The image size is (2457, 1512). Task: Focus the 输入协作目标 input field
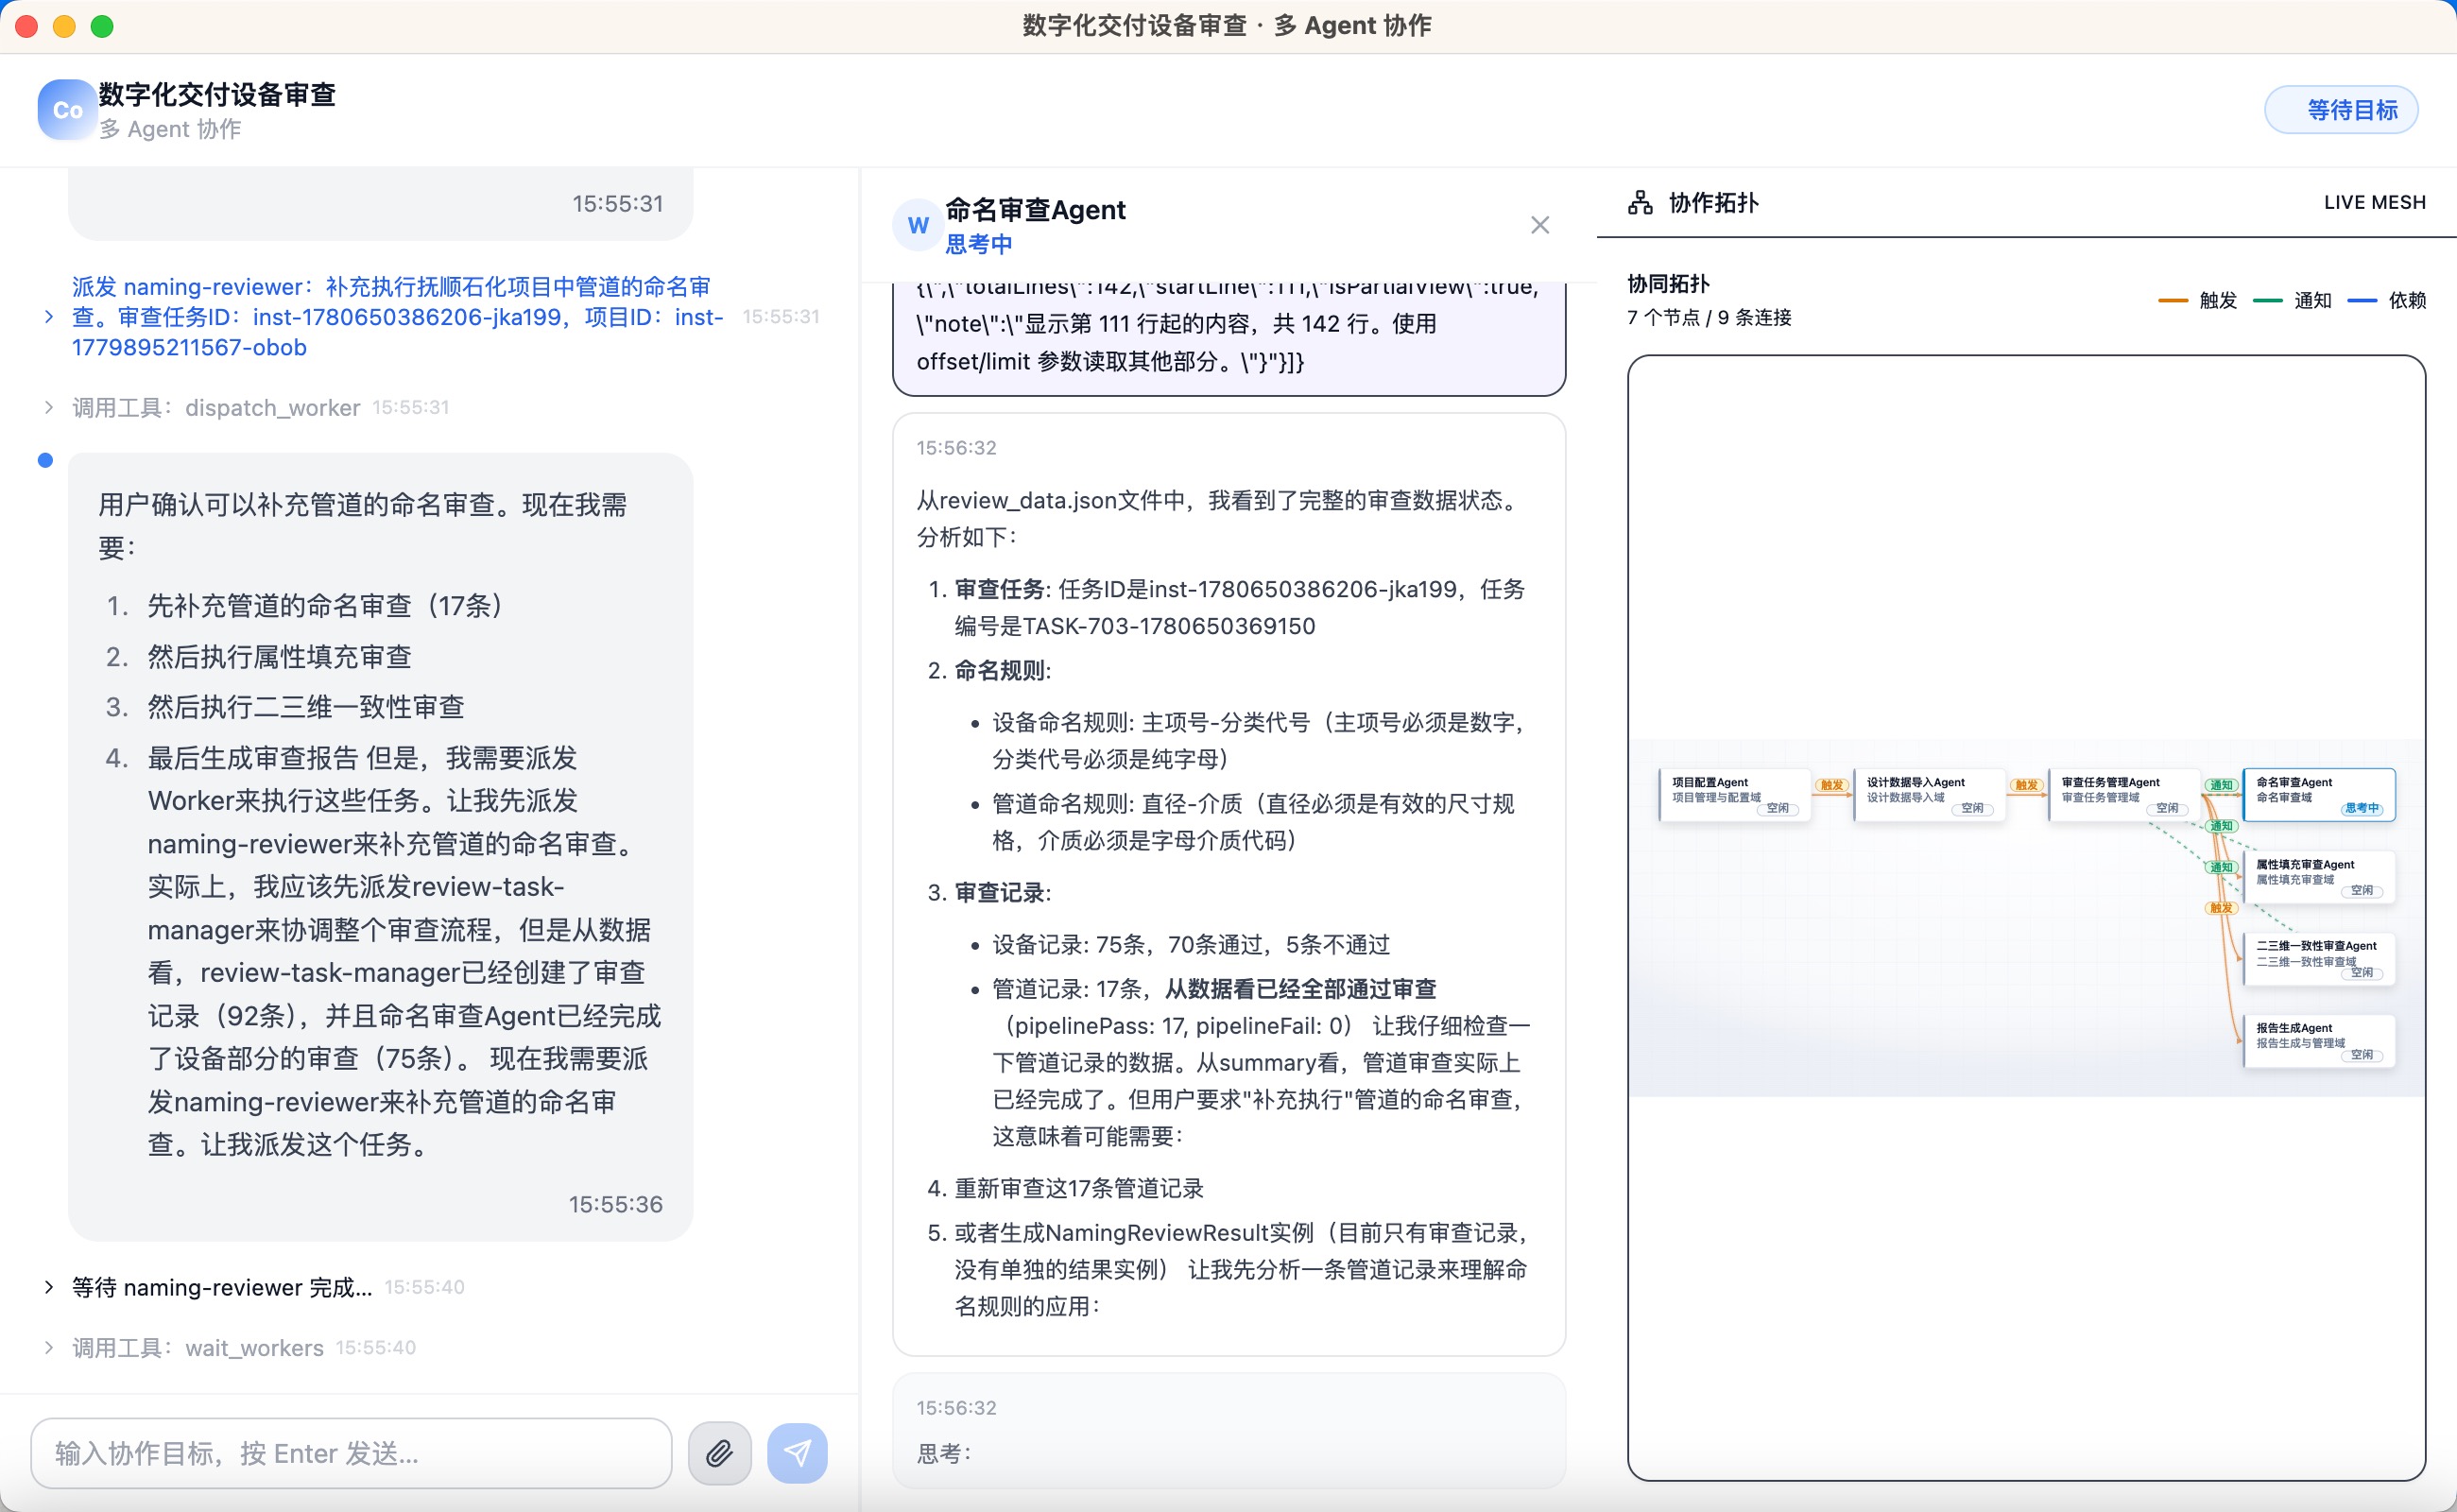click(351, 1453)
